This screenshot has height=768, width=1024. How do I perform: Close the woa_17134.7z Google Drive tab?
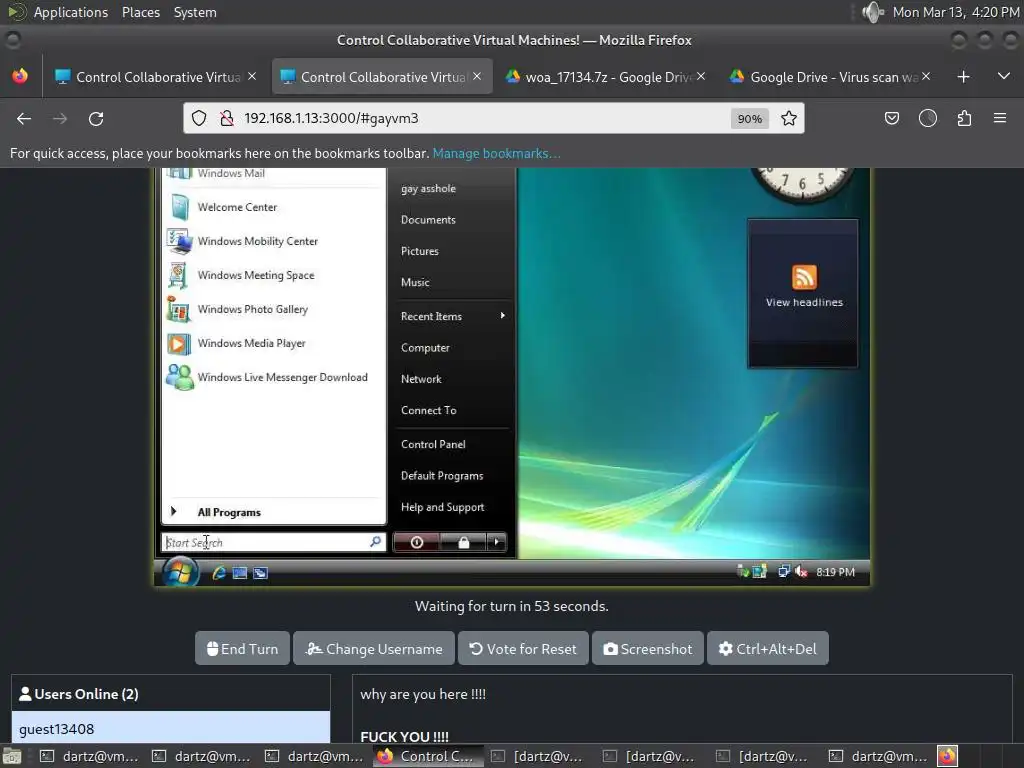click(x=701, y=76)
